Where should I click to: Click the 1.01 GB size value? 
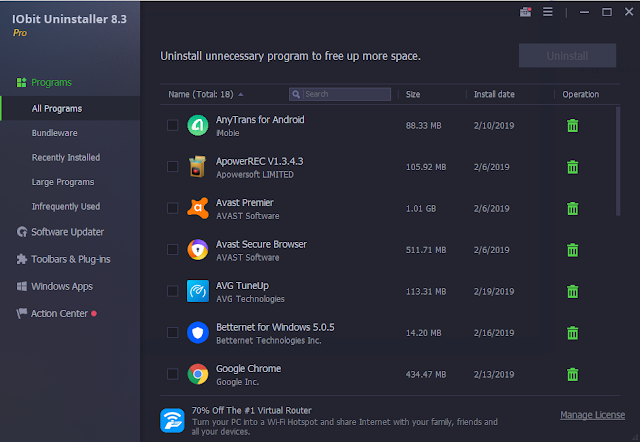421,209
